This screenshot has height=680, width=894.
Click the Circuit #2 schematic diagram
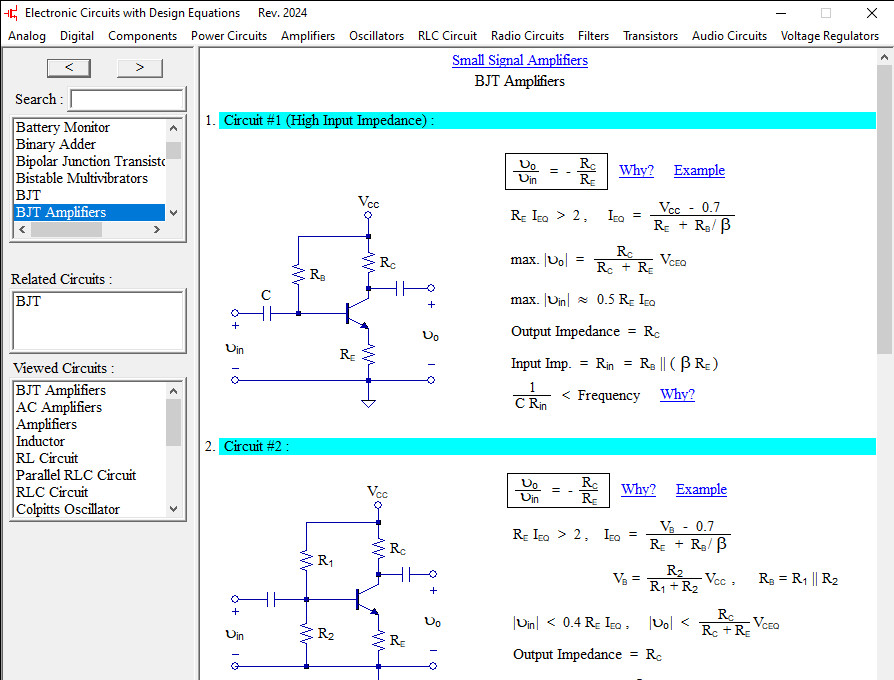[335, 581]
